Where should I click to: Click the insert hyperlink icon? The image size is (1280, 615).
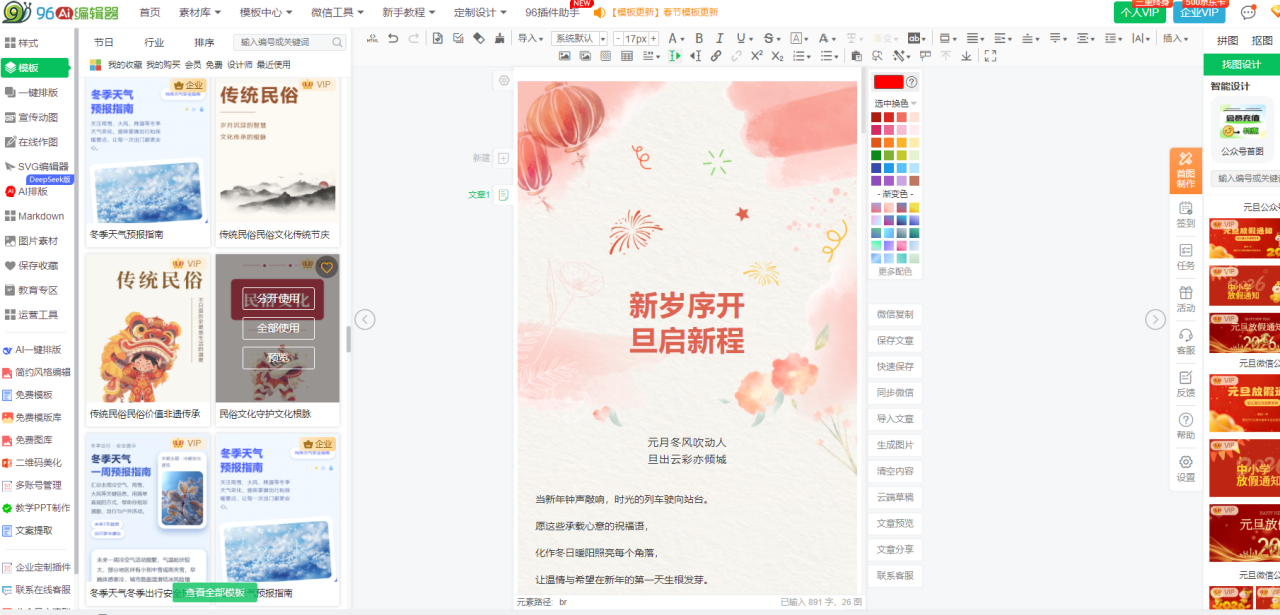pyautogui.click(x=716, y=57)
